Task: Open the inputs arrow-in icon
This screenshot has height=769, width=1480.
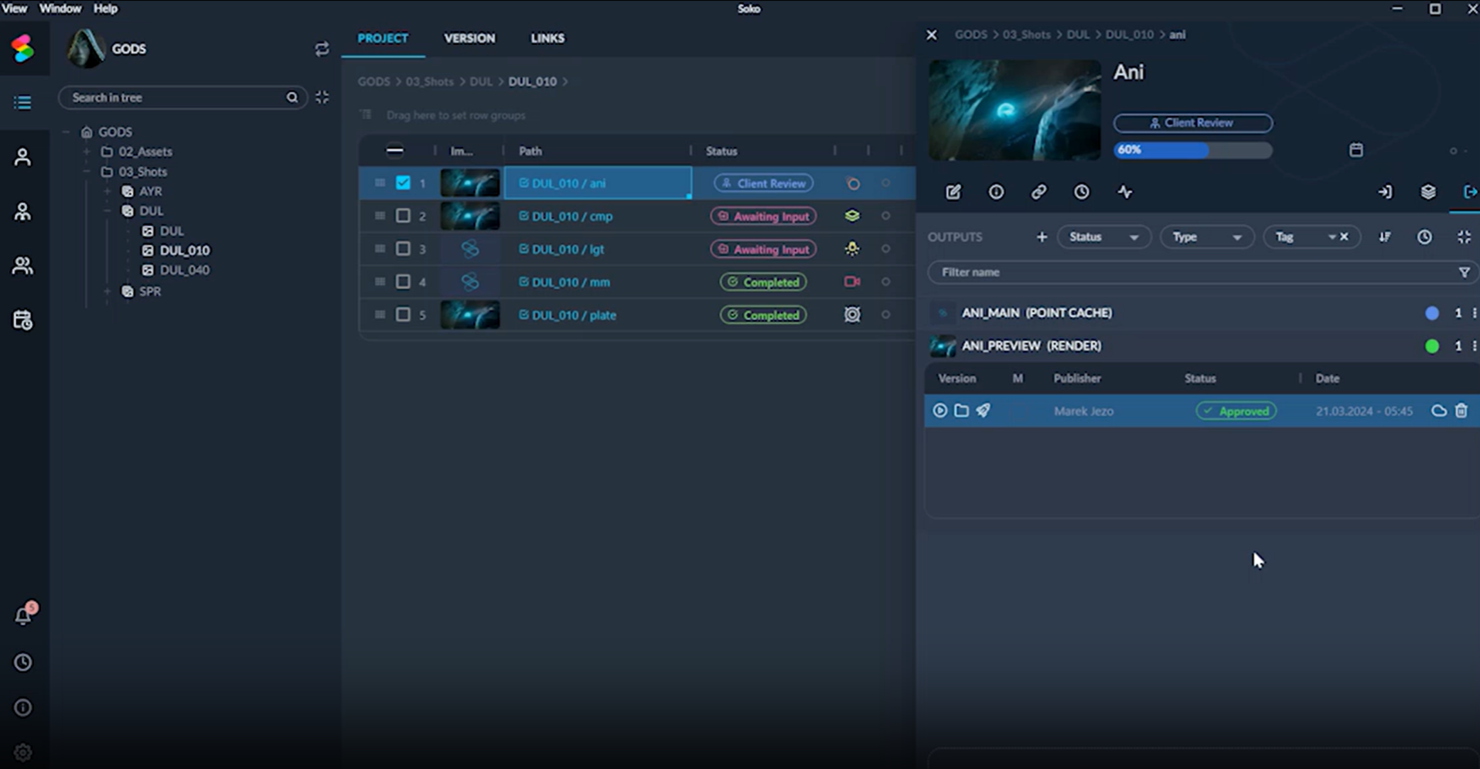Action: click(1385, 192)
